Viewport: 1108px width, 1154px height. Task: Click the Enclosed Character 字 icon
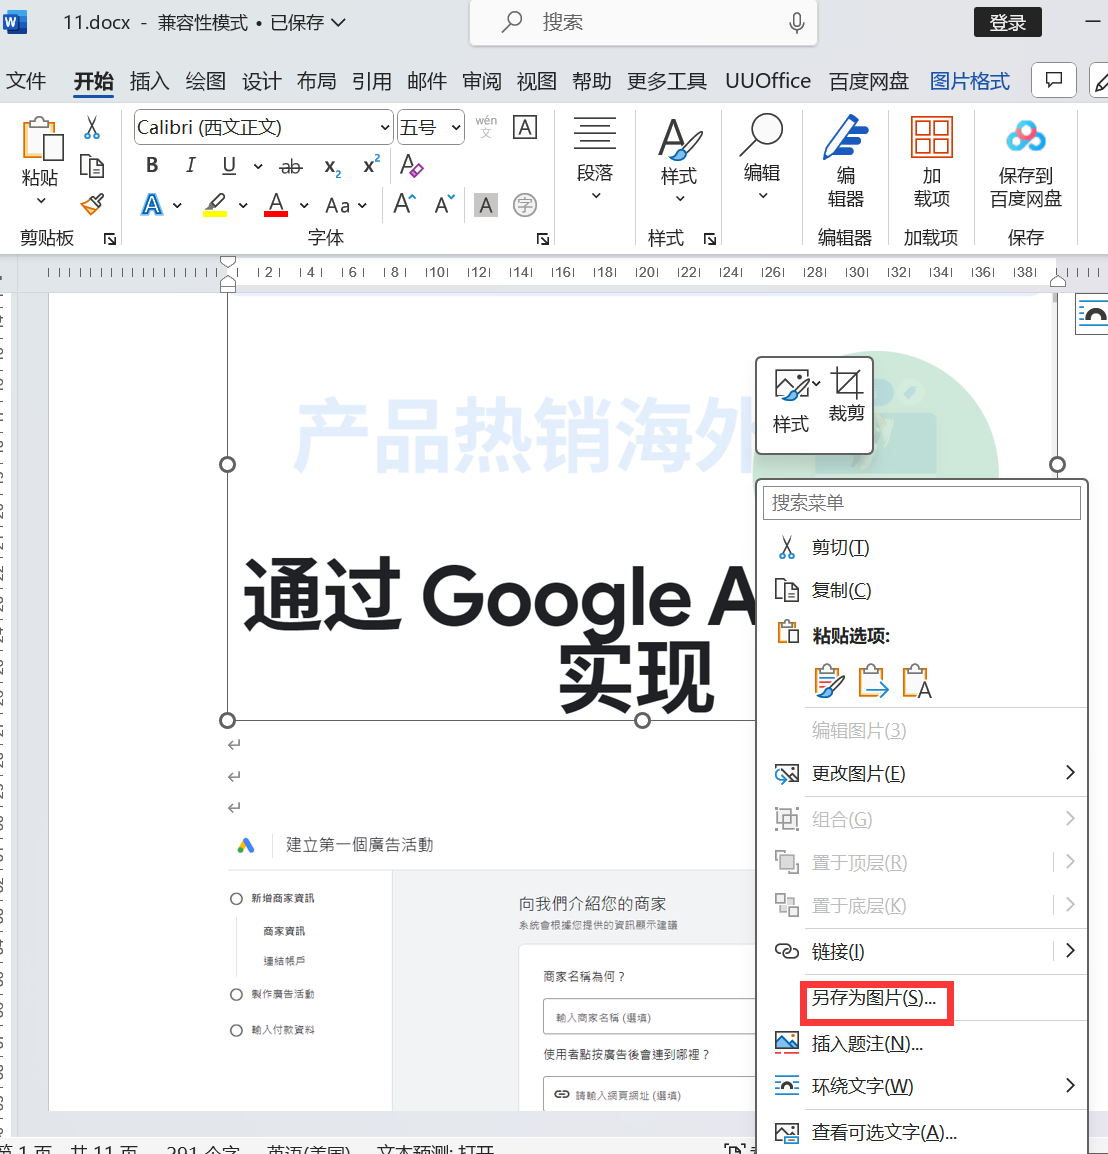pyautogui.click(x=525, y=205)
